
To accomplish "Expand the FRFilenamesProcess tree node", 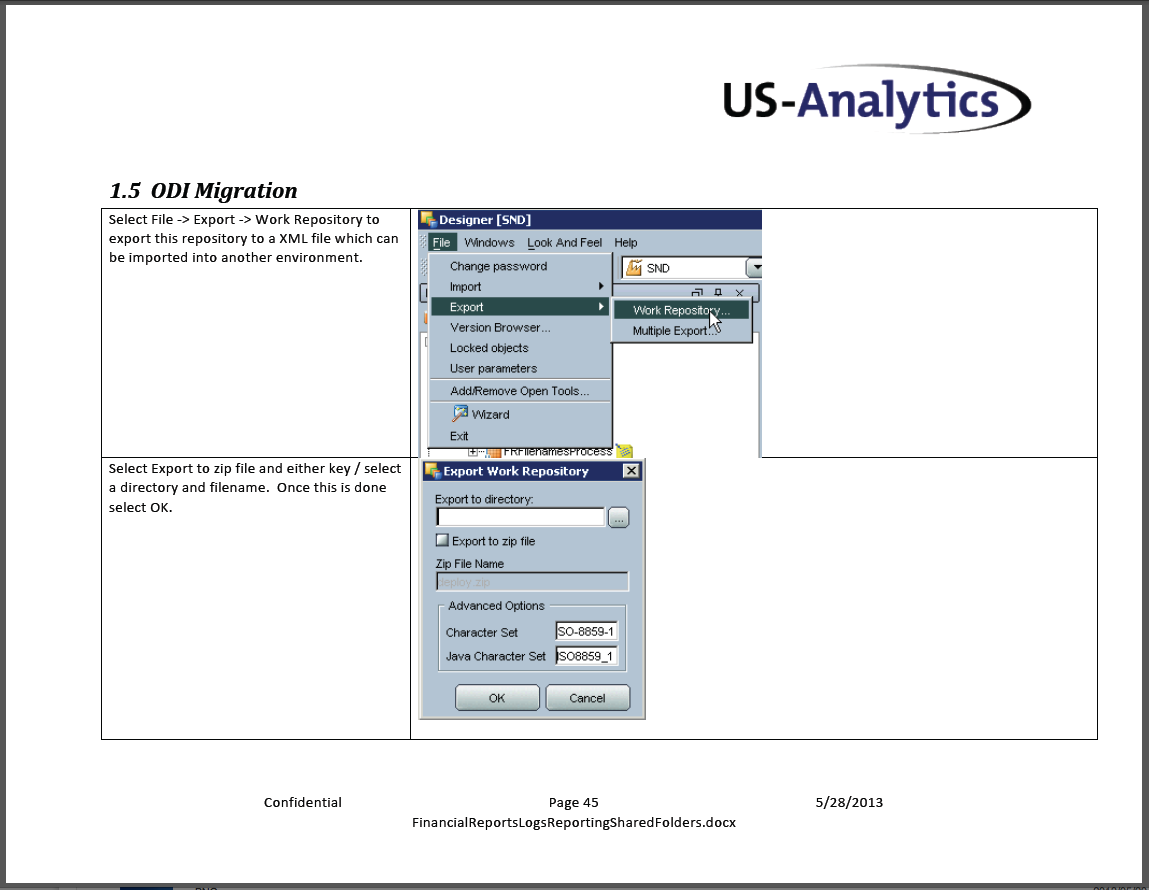I will point(473,452).
